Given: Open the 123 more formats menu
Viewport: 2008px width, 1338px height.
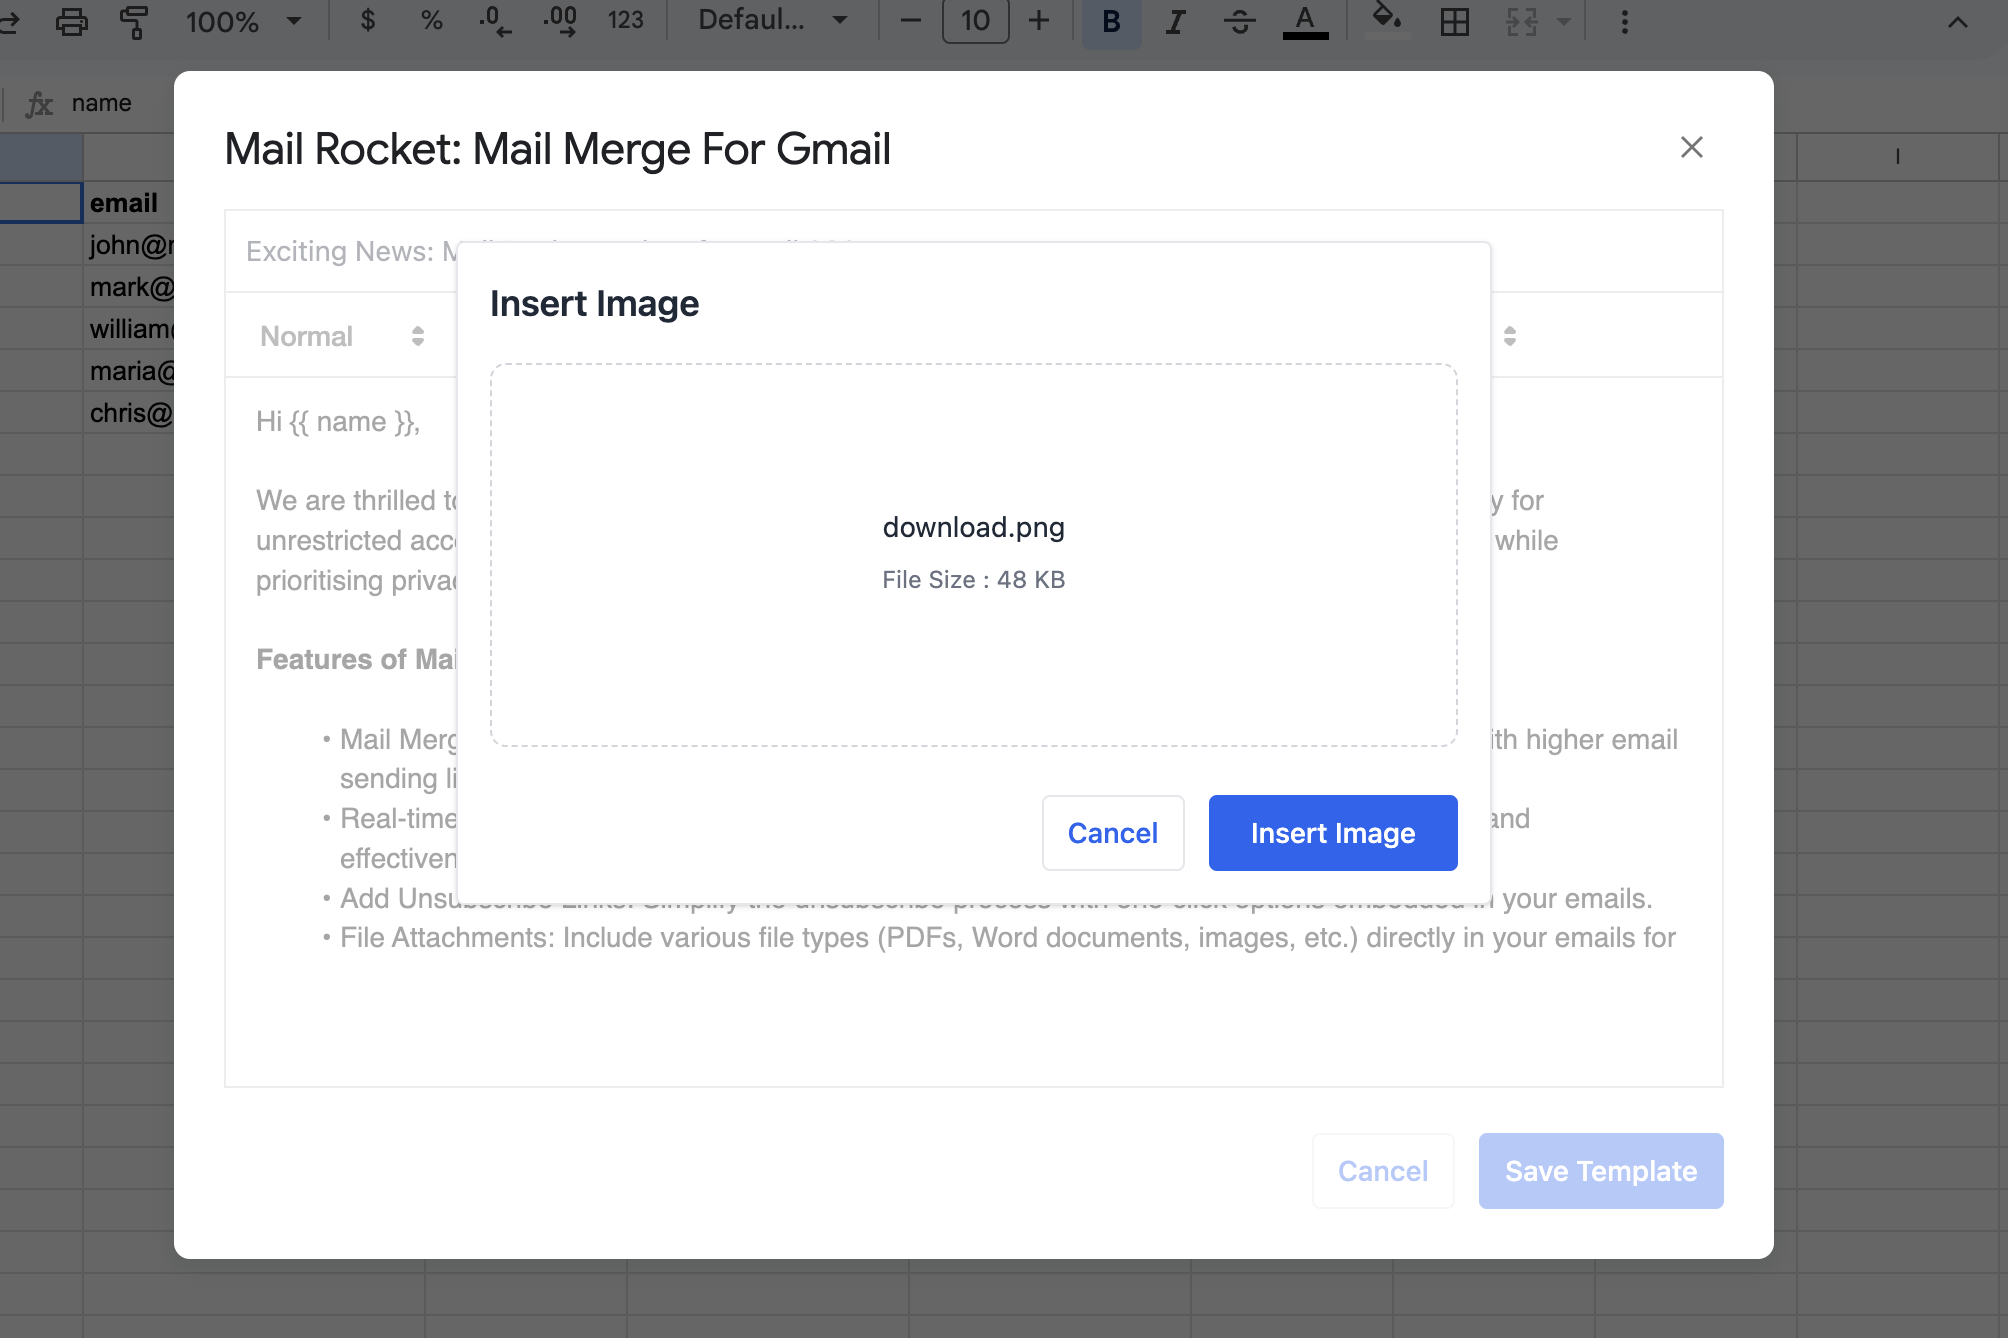Looking at the screenshot, I should [625, 21].
